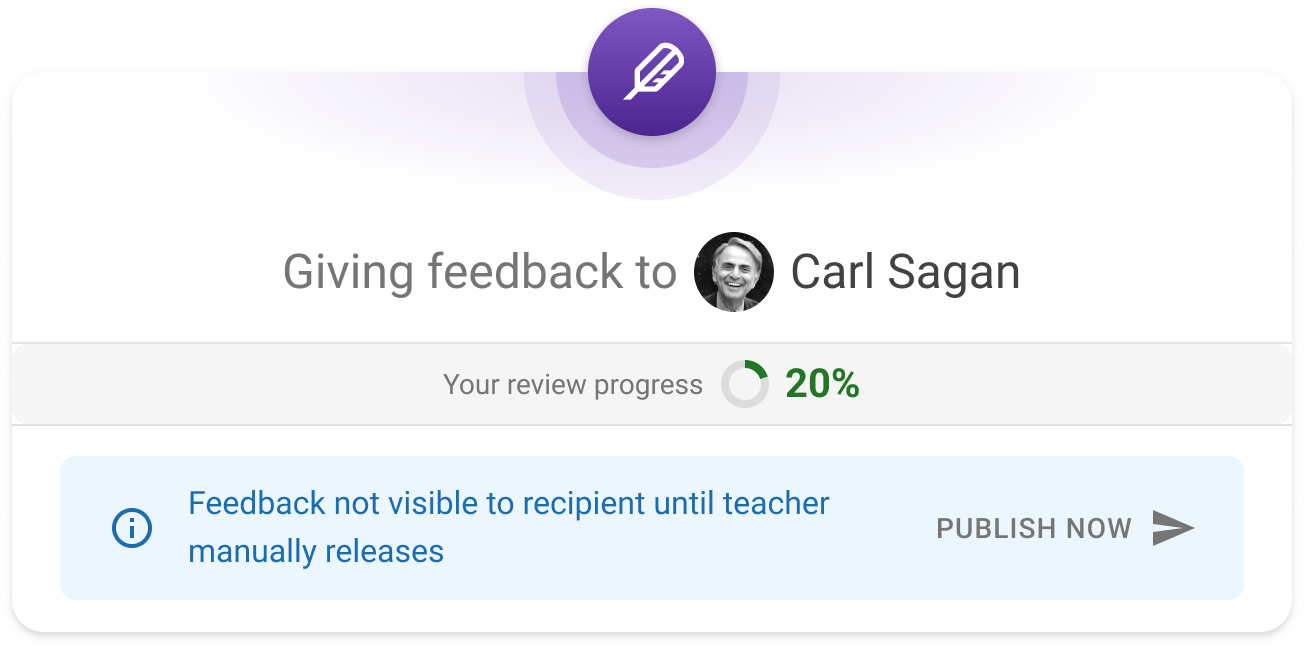This screenshot has width=1304, height=648.
Task: Click the purple feather quill icon
Action: 651,72
